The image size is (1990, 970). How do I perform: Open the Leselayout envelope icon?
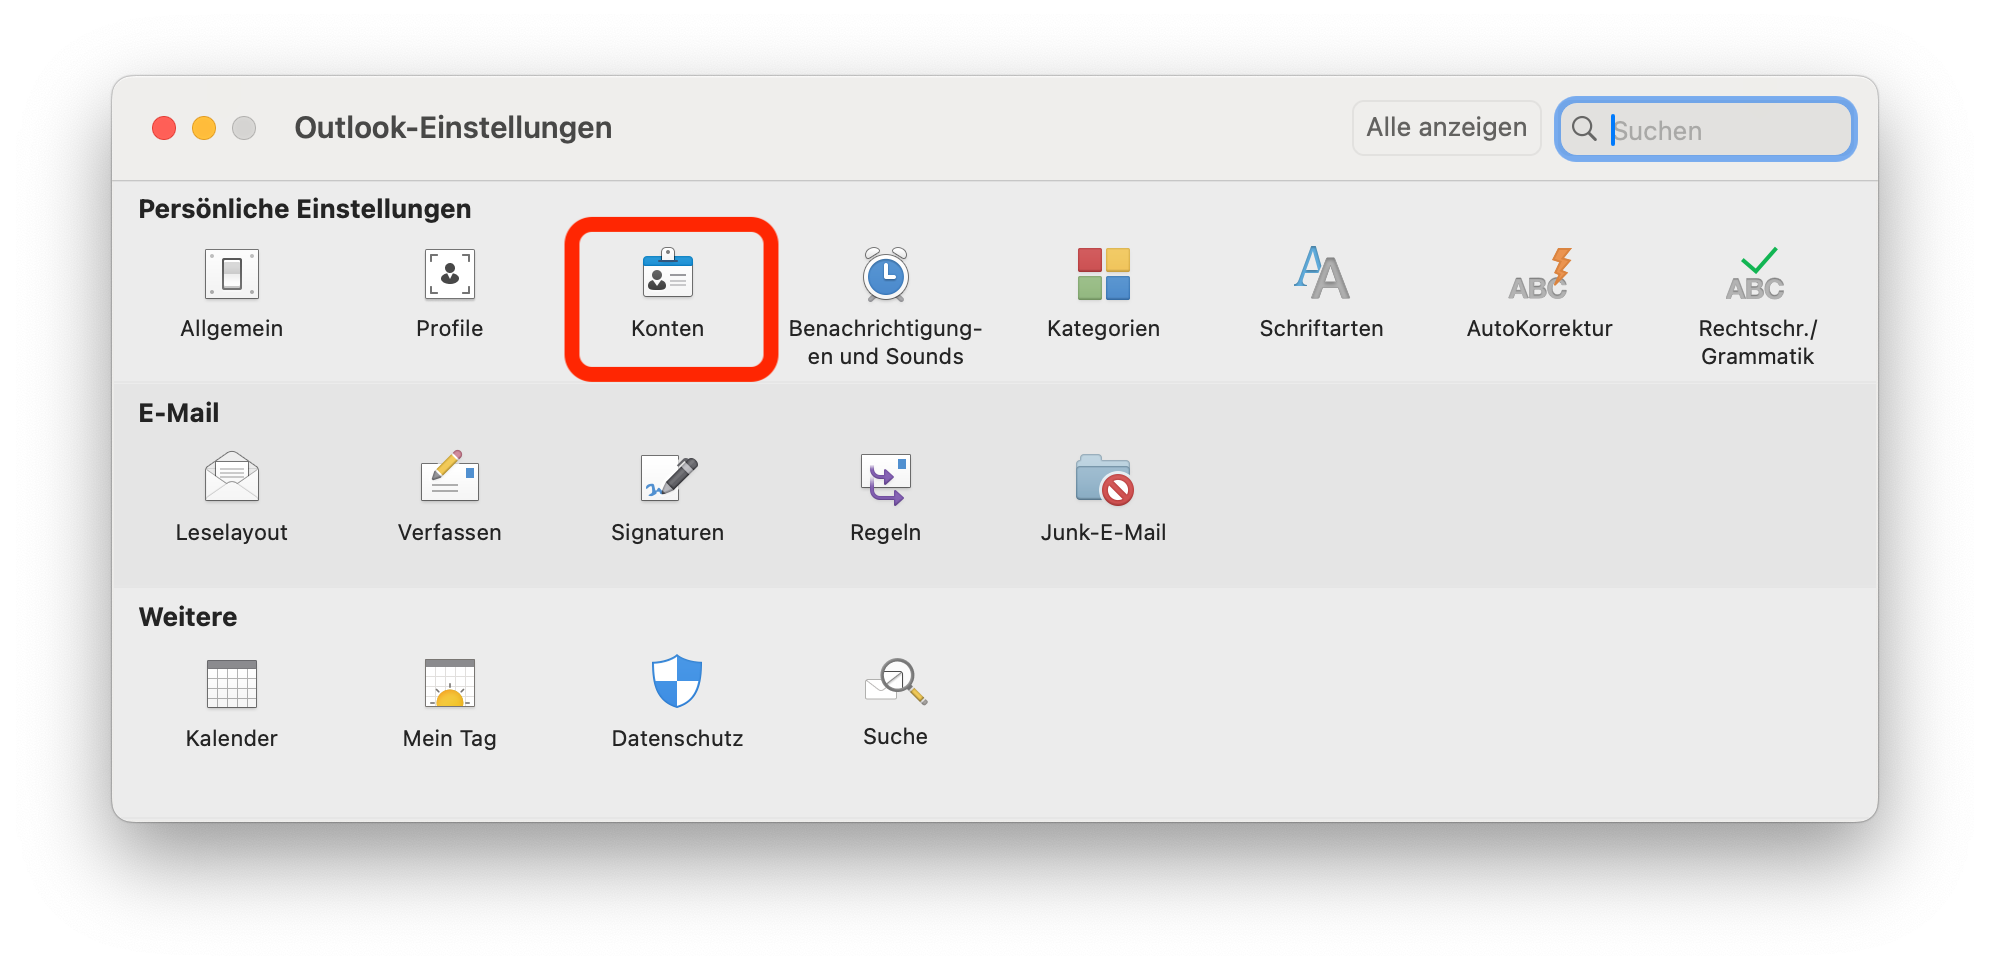click(x=231, y=478)
